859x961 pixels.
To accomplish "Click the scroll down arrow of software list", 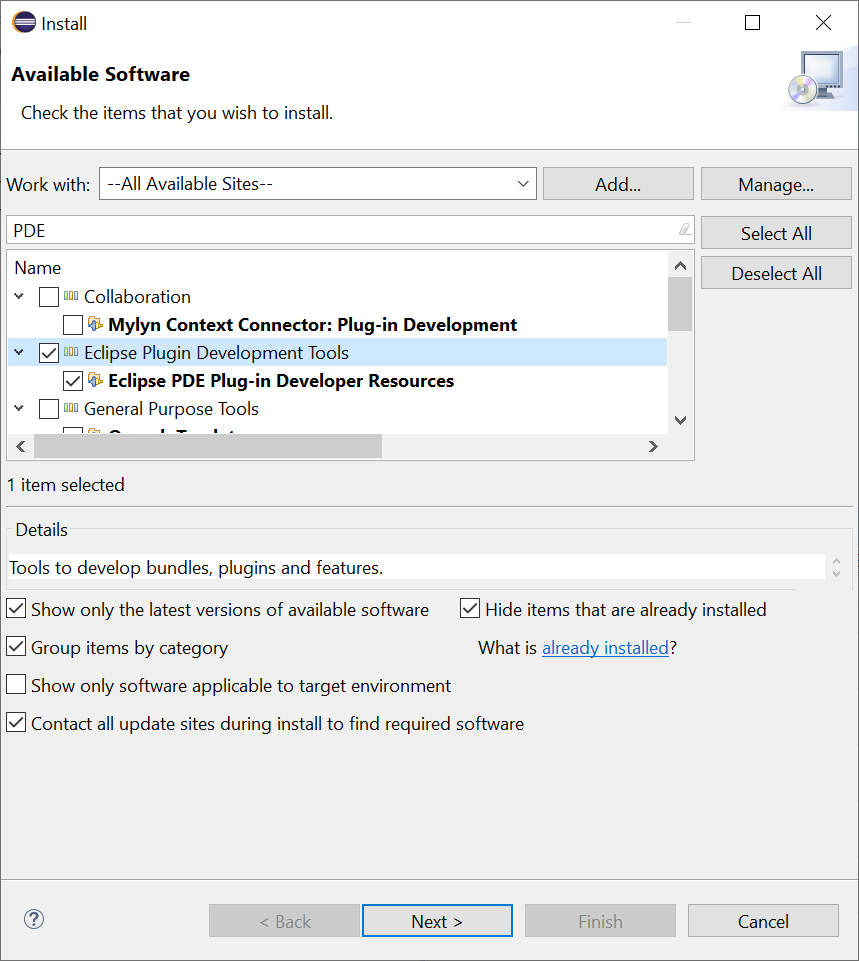I will pyautogui.click(x=680, y=420).
